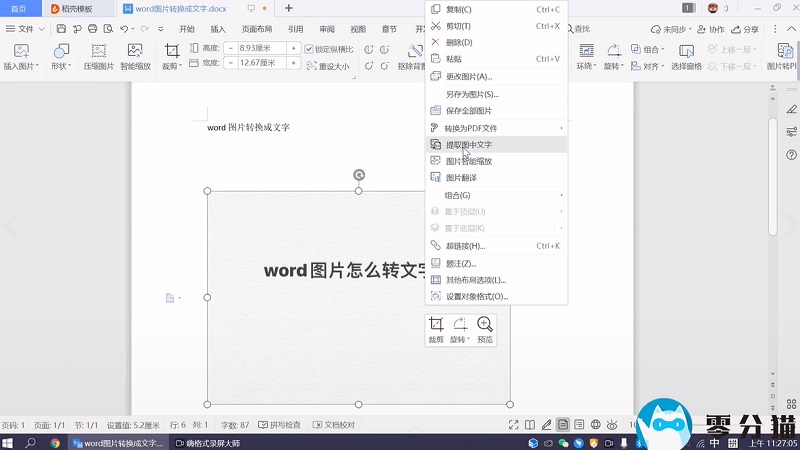
Task: Click the Undo arrow icon
Action: (x=124, y=29)
